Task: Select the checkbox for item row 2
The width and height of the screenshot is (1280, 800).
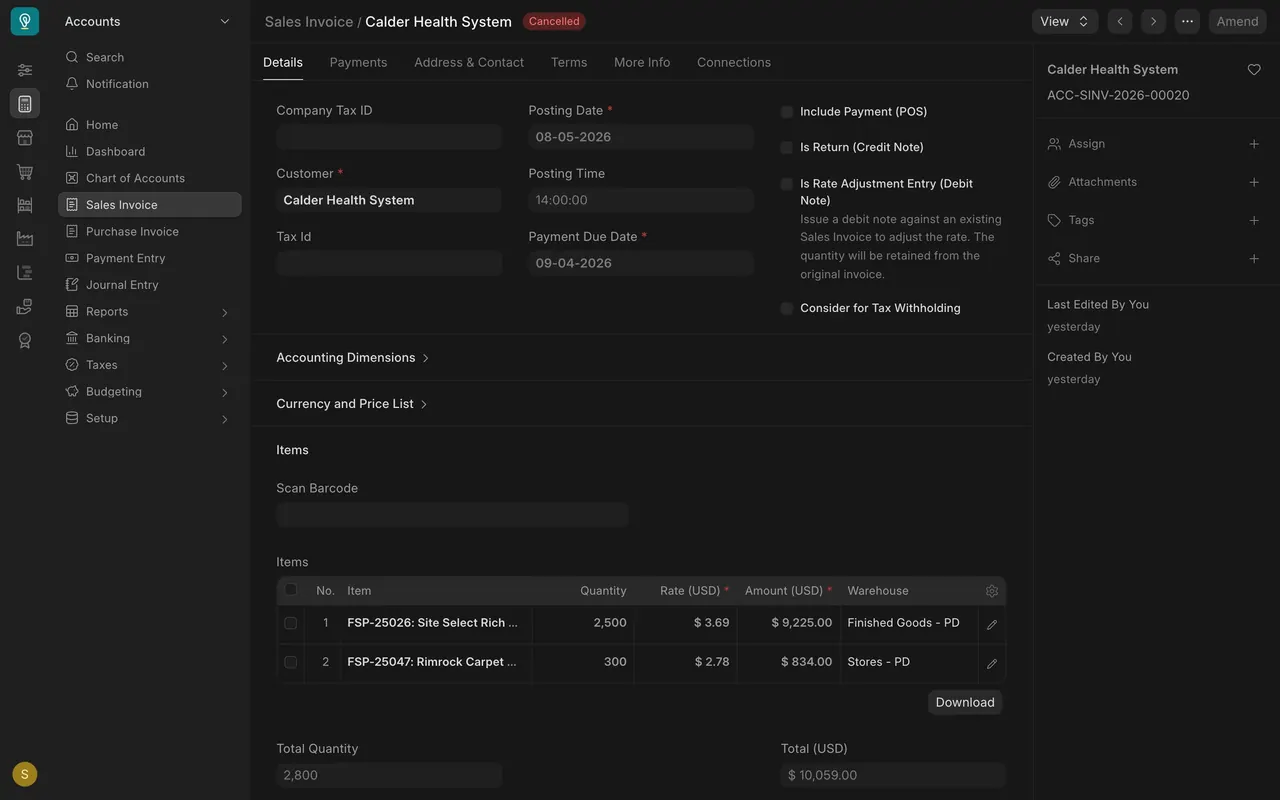Action: pos(291,662)
